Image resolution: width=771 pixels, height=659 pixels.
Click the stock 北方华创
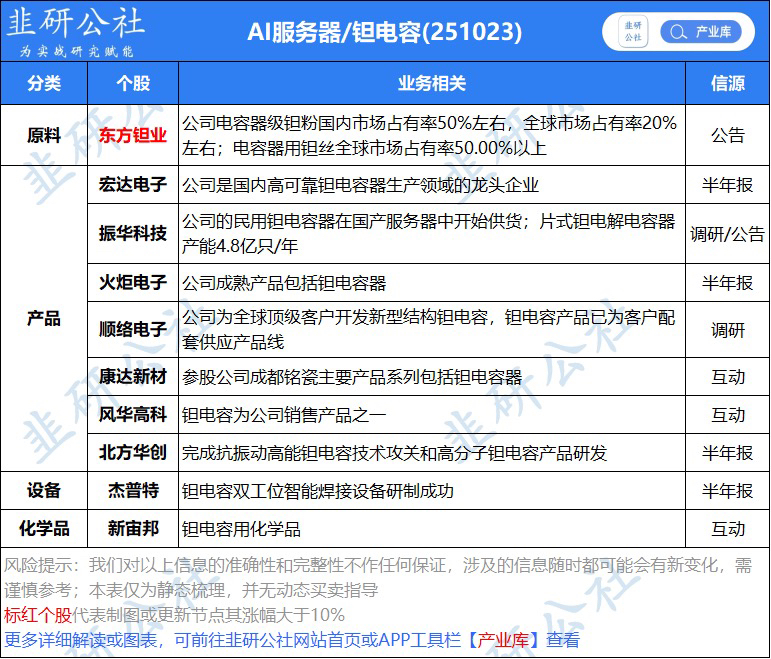pyautogui.click(x=133, y=452)
